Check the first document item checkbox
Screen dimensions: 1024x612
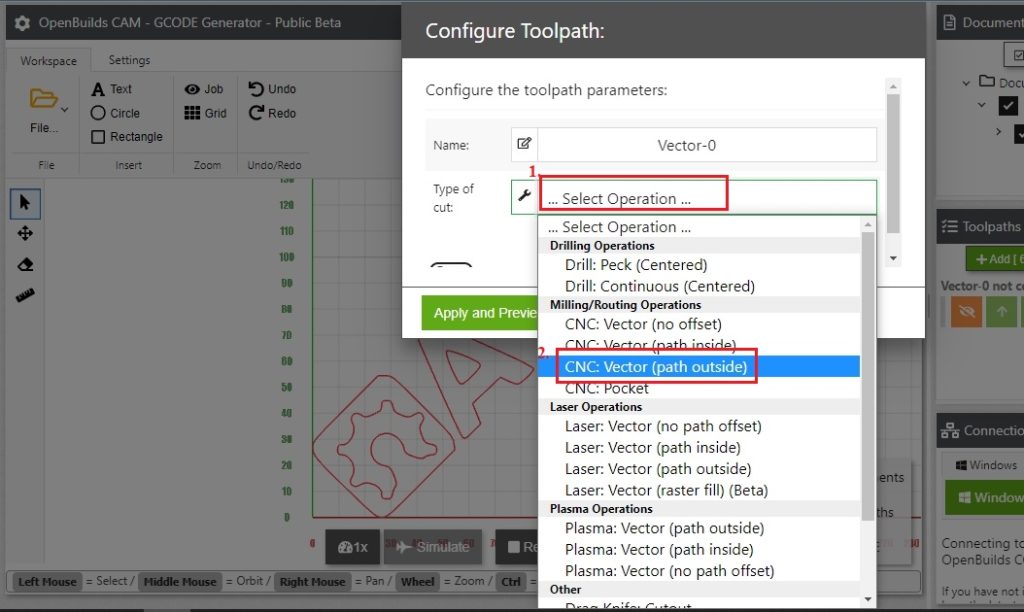point(1008,106)
